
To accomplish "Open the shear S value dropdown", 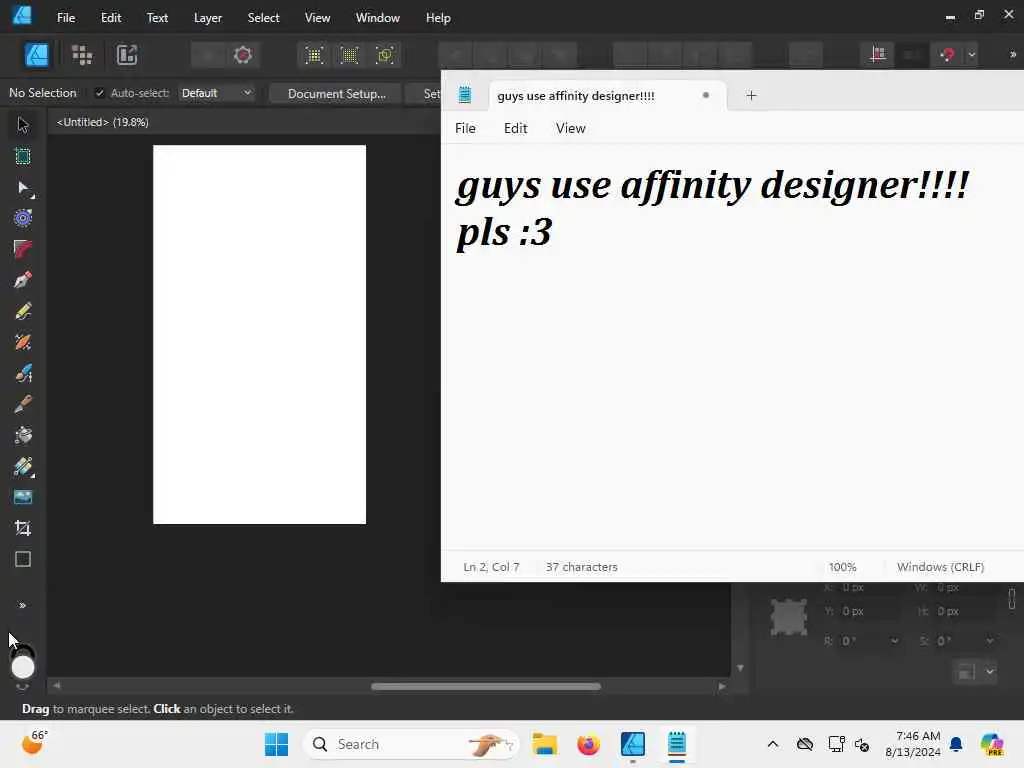I will click(989, 641).
